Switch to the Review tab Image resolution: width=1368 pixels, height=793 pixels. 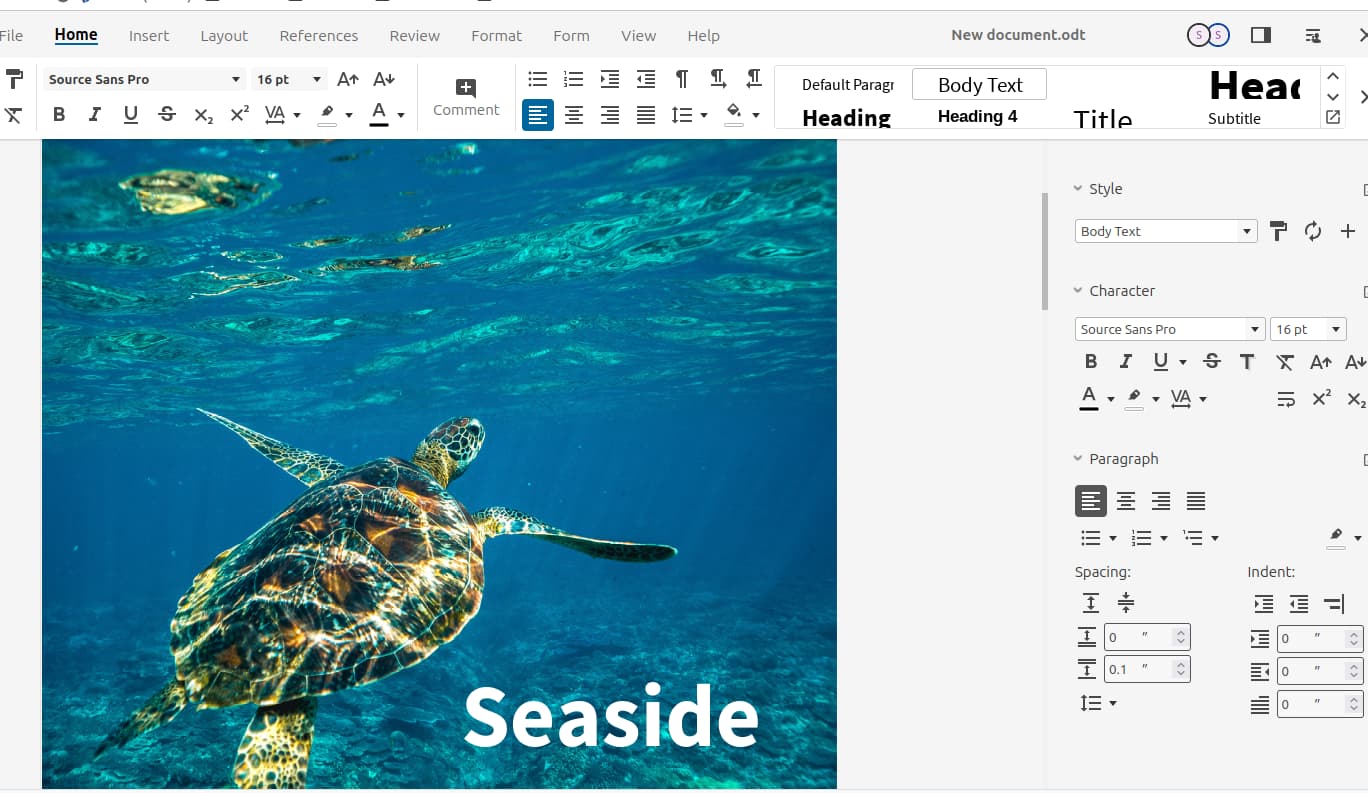[415, 35]
